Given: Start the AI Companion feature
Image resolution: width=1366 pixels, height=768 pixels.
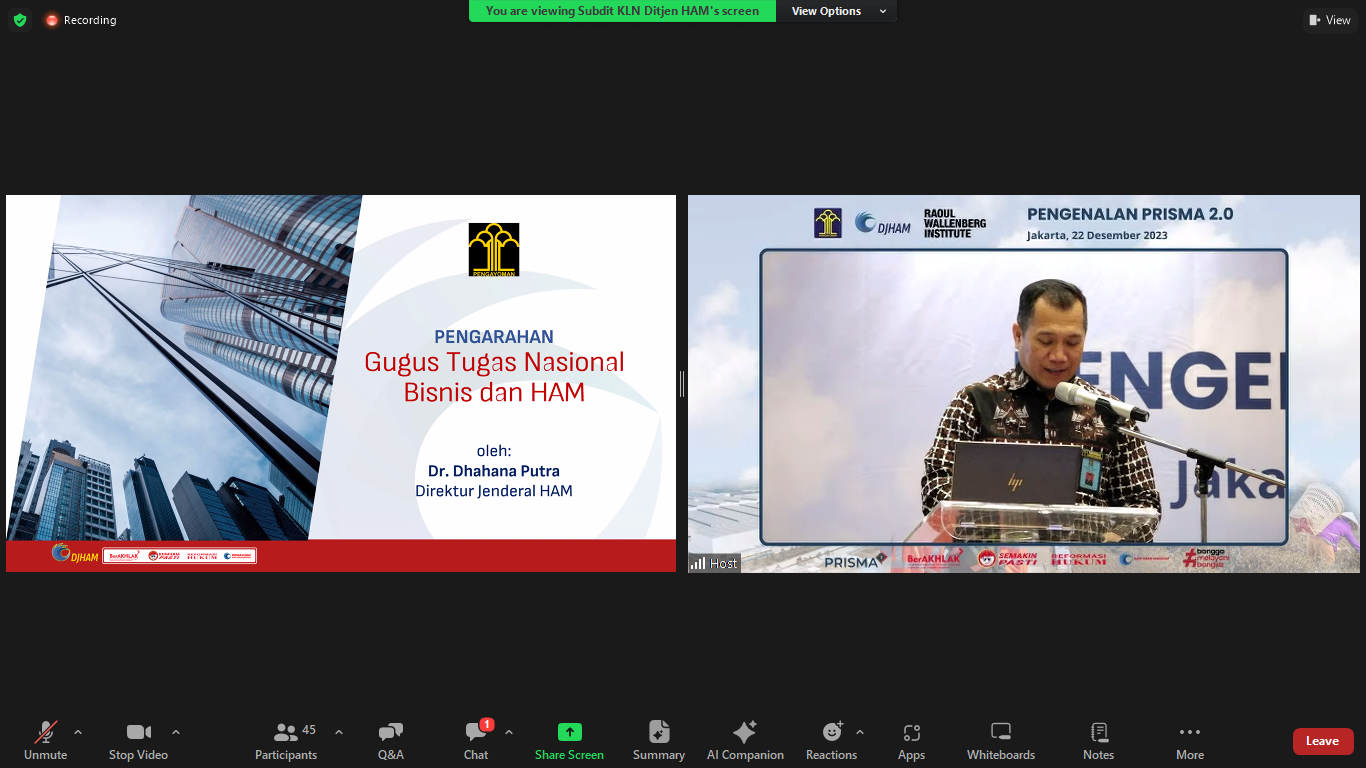Looking at the screenshot, I should point(745,740).
